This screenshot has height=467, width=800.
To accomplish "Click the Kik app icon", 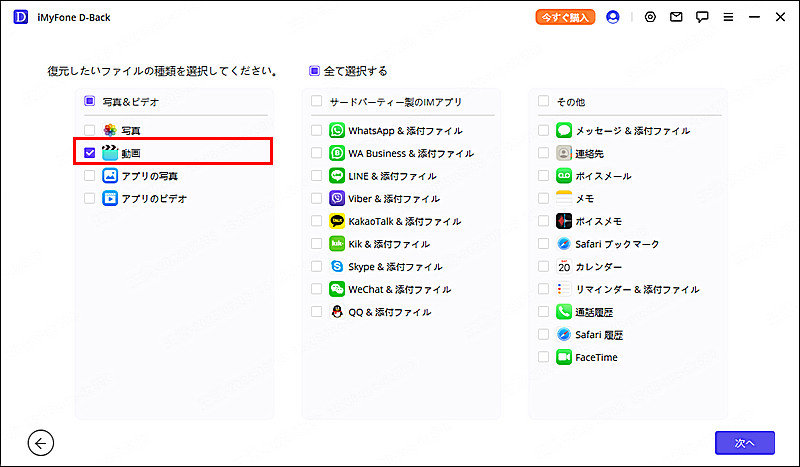I will [337, 243].
